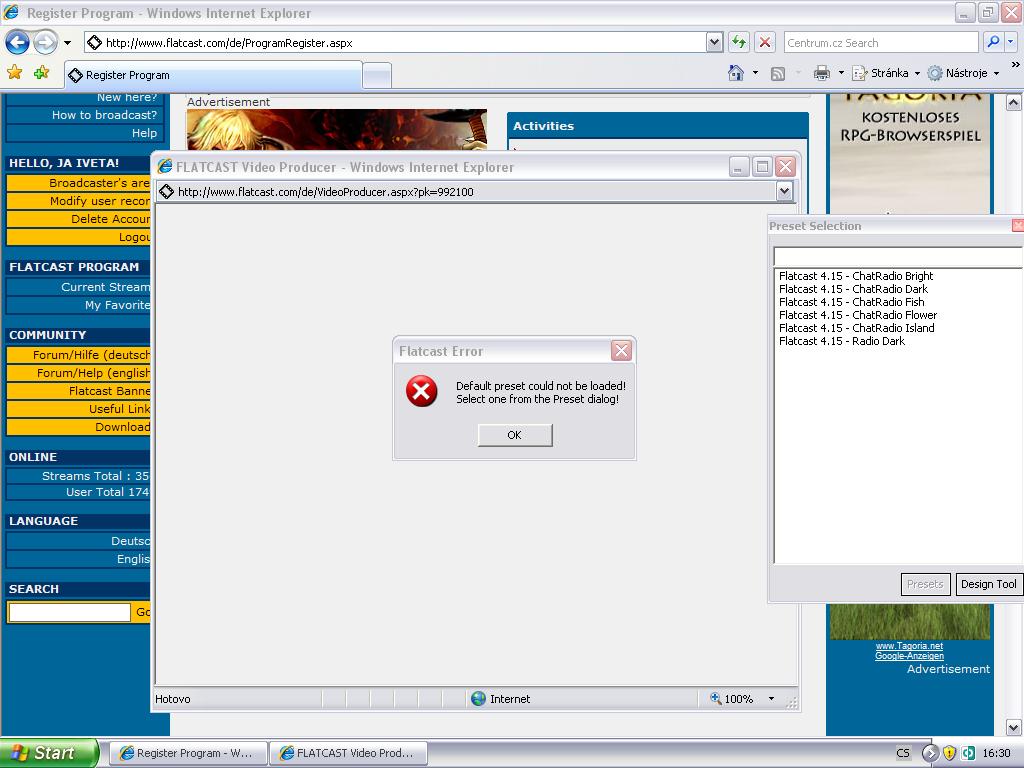1024x768 pixels.
Task: Open Print options dropdown arrow
Action: [841, 73]
